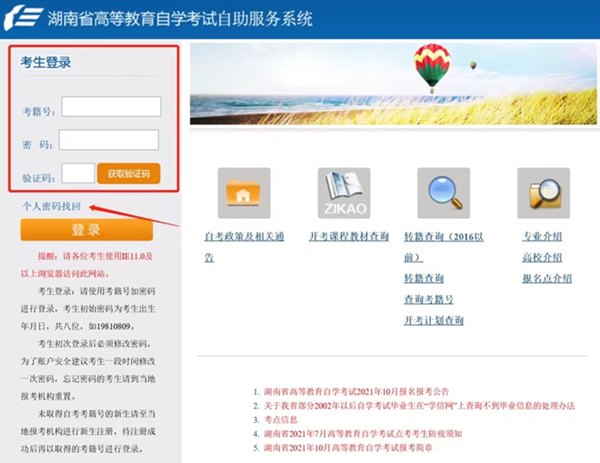Screen dimensions: 600x463
Task: Open the 高校介绍 link
Action: tap(541, 258)
